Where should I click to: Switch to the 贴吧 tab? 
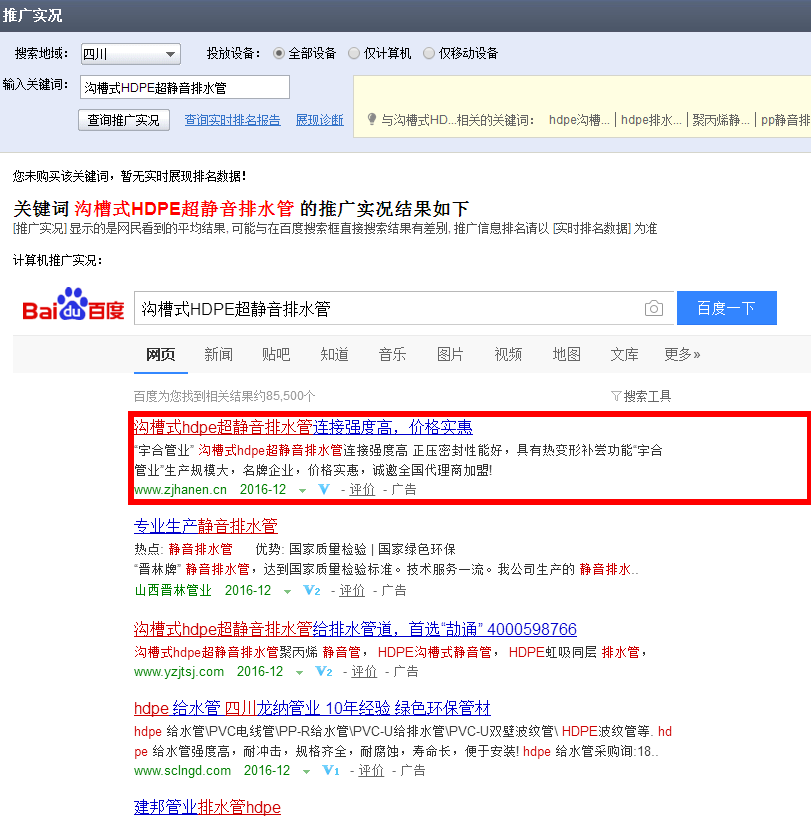coord(276,354)
